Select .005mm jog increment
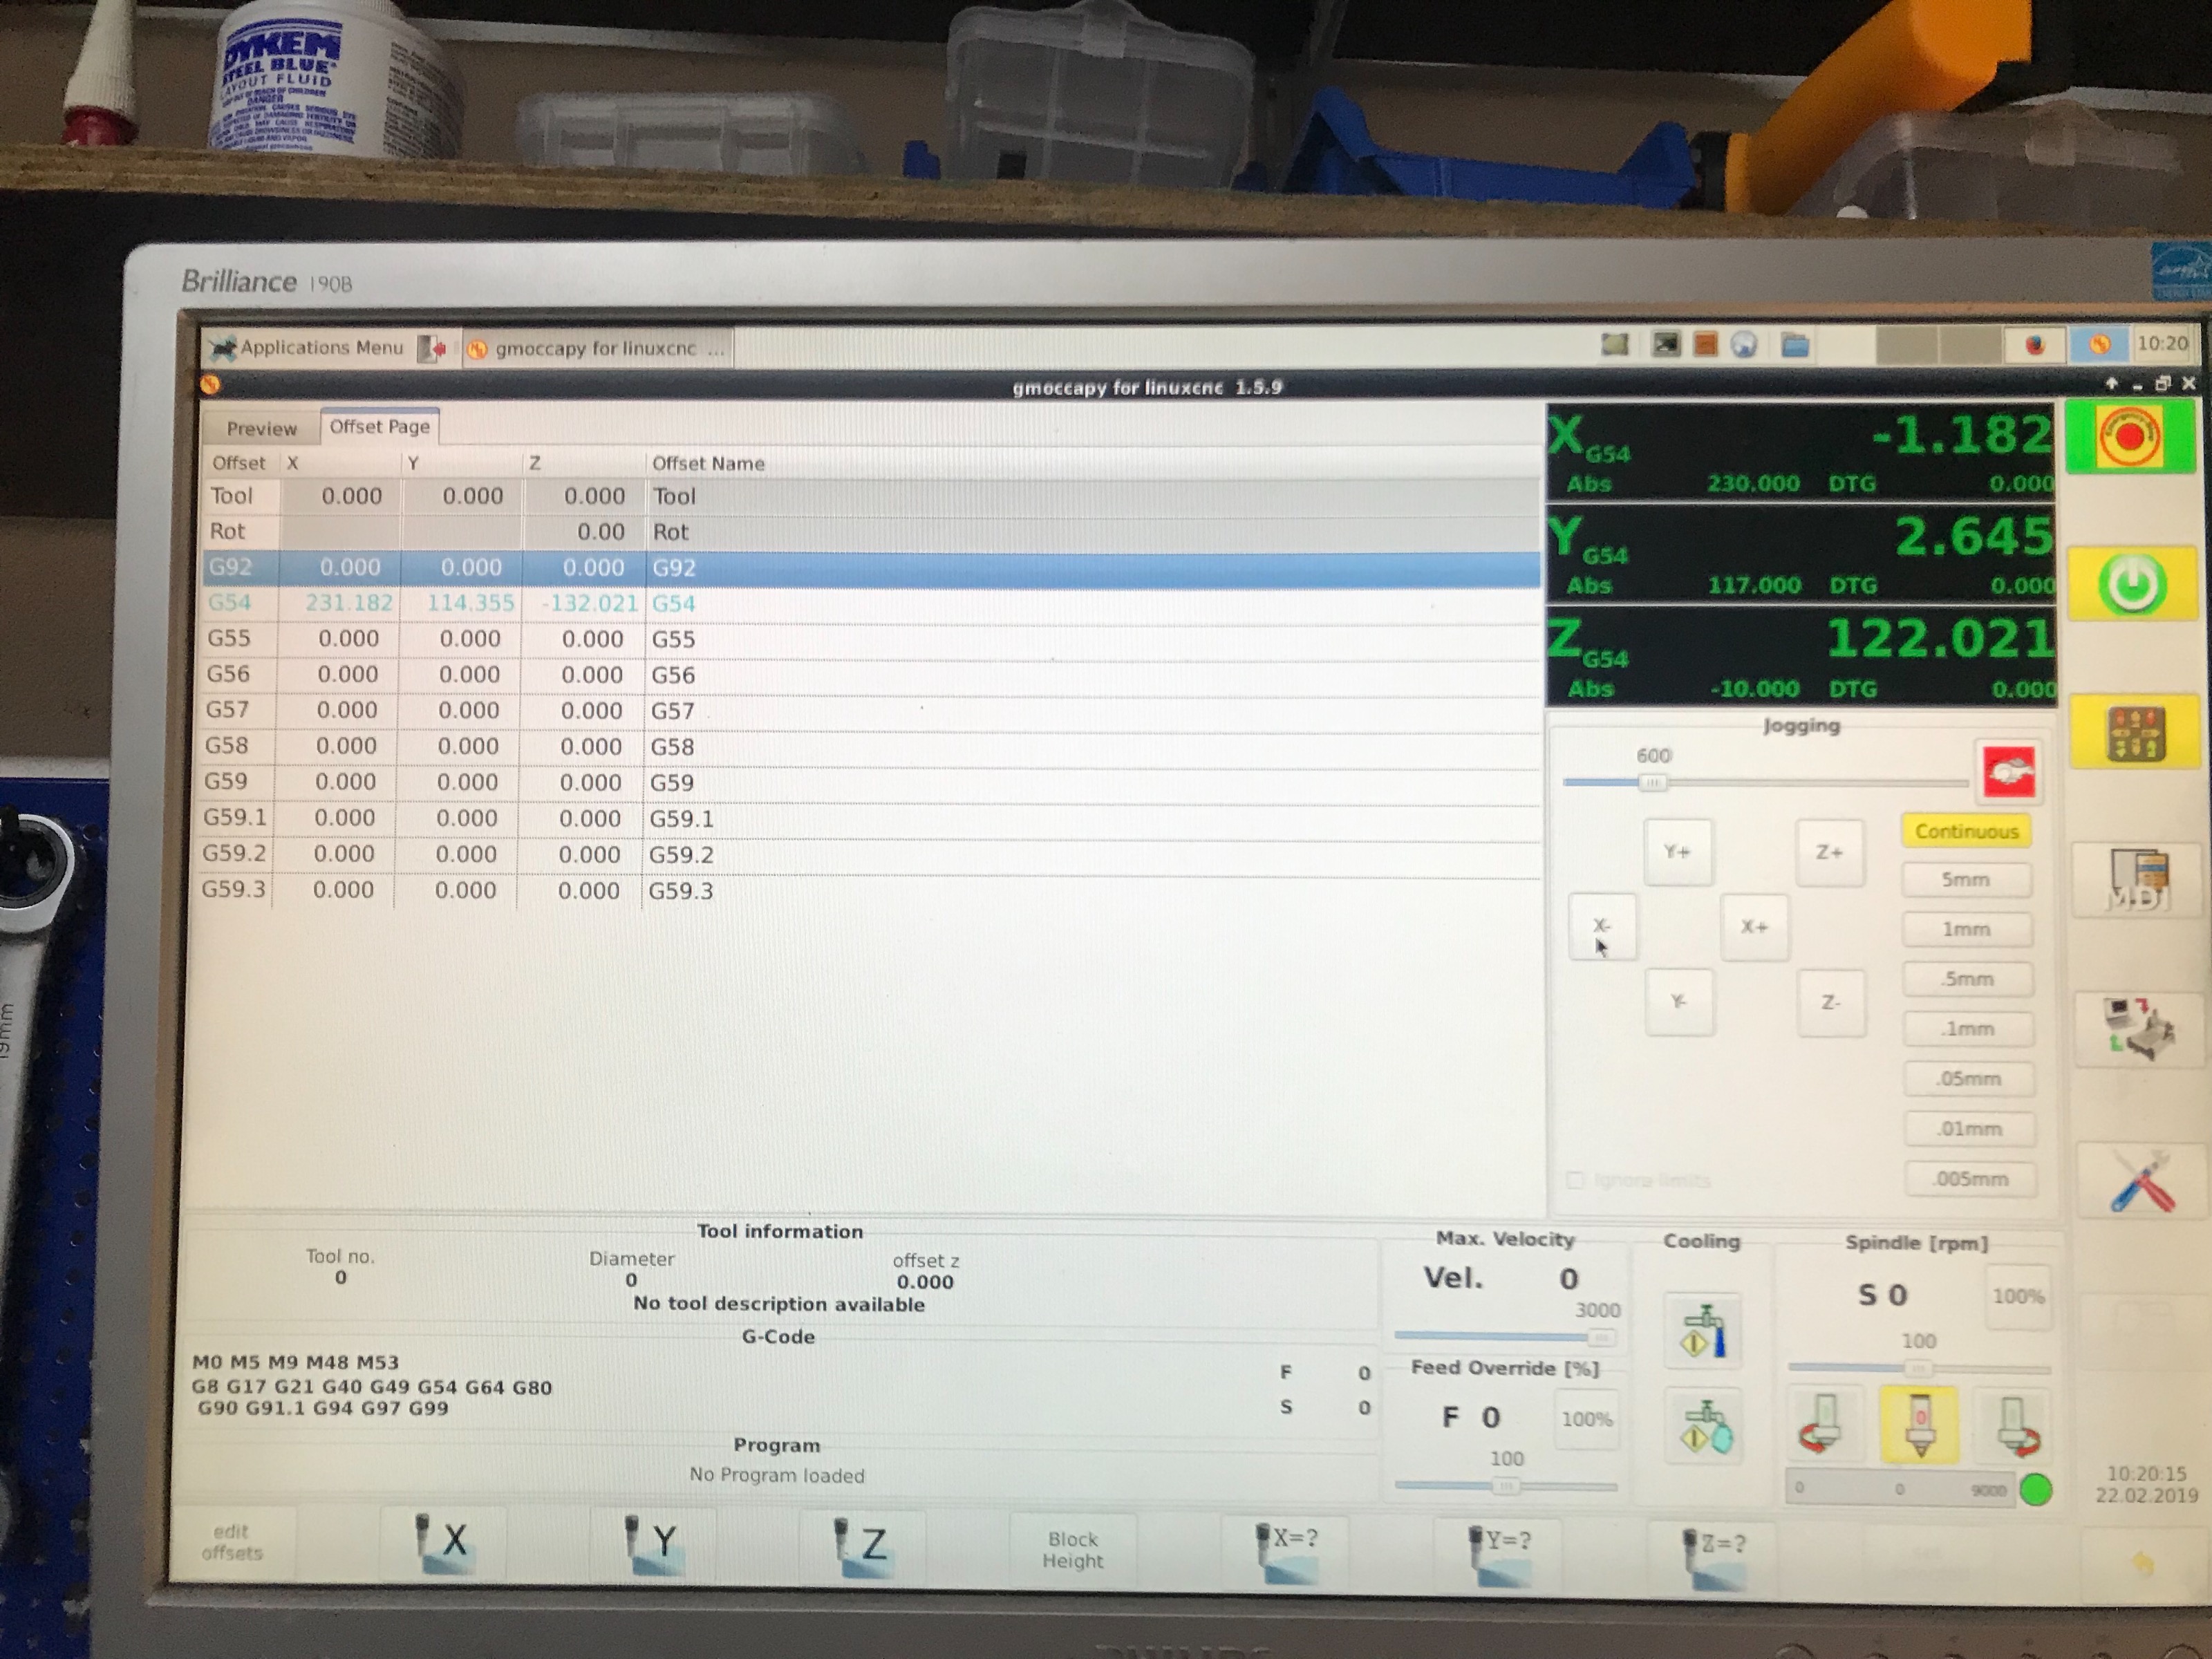The image size is (2212, 1659). 1971,1179
